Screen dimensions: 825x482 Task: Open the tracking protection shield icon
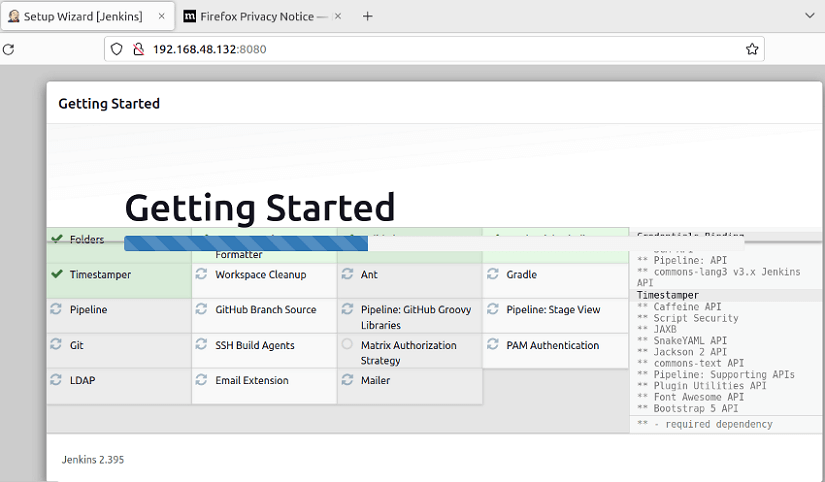tap(116, 49)
